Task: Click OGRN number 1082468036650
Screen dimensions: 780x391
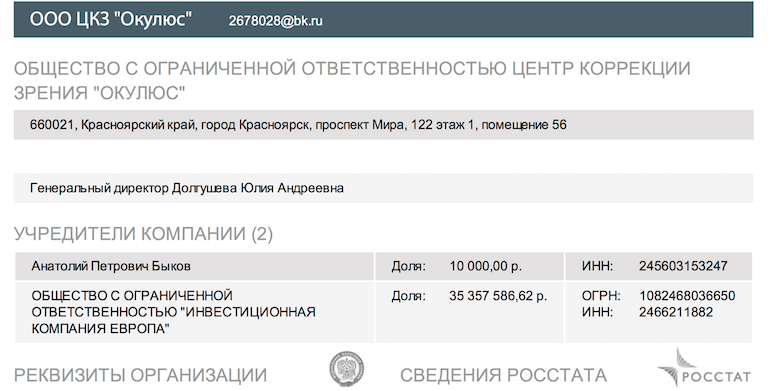Action: 687,296
